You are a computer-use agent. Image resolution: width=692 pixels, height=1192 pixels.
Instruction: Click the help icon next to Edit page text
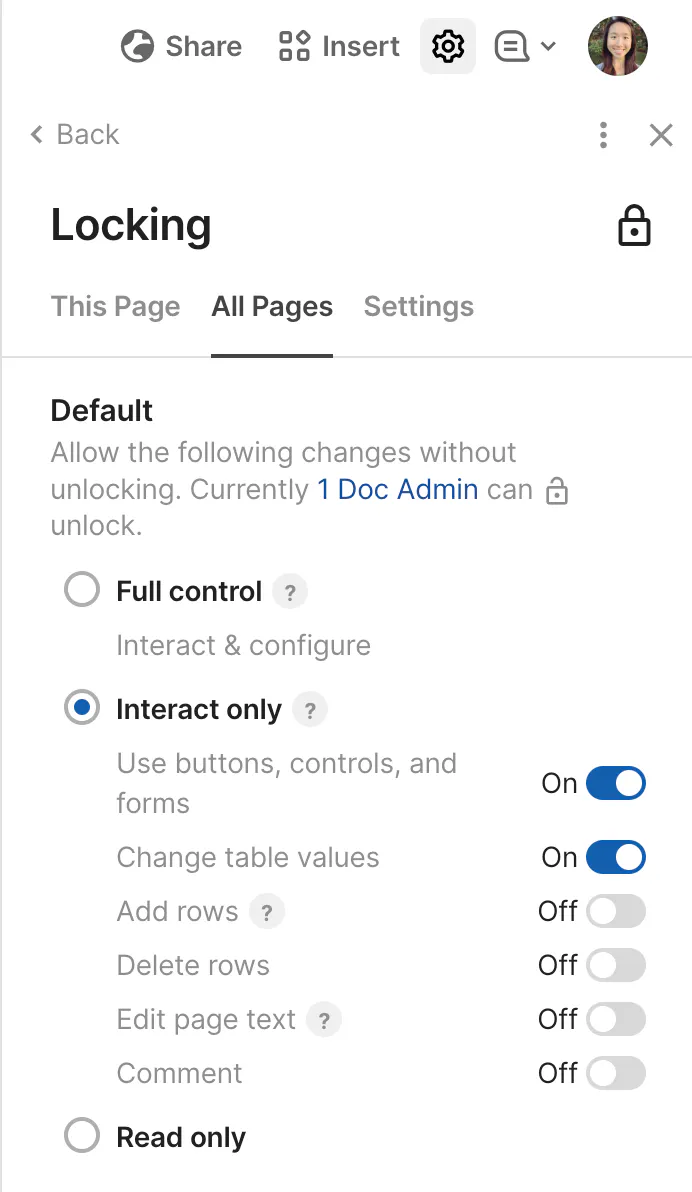pos(324,1020)
